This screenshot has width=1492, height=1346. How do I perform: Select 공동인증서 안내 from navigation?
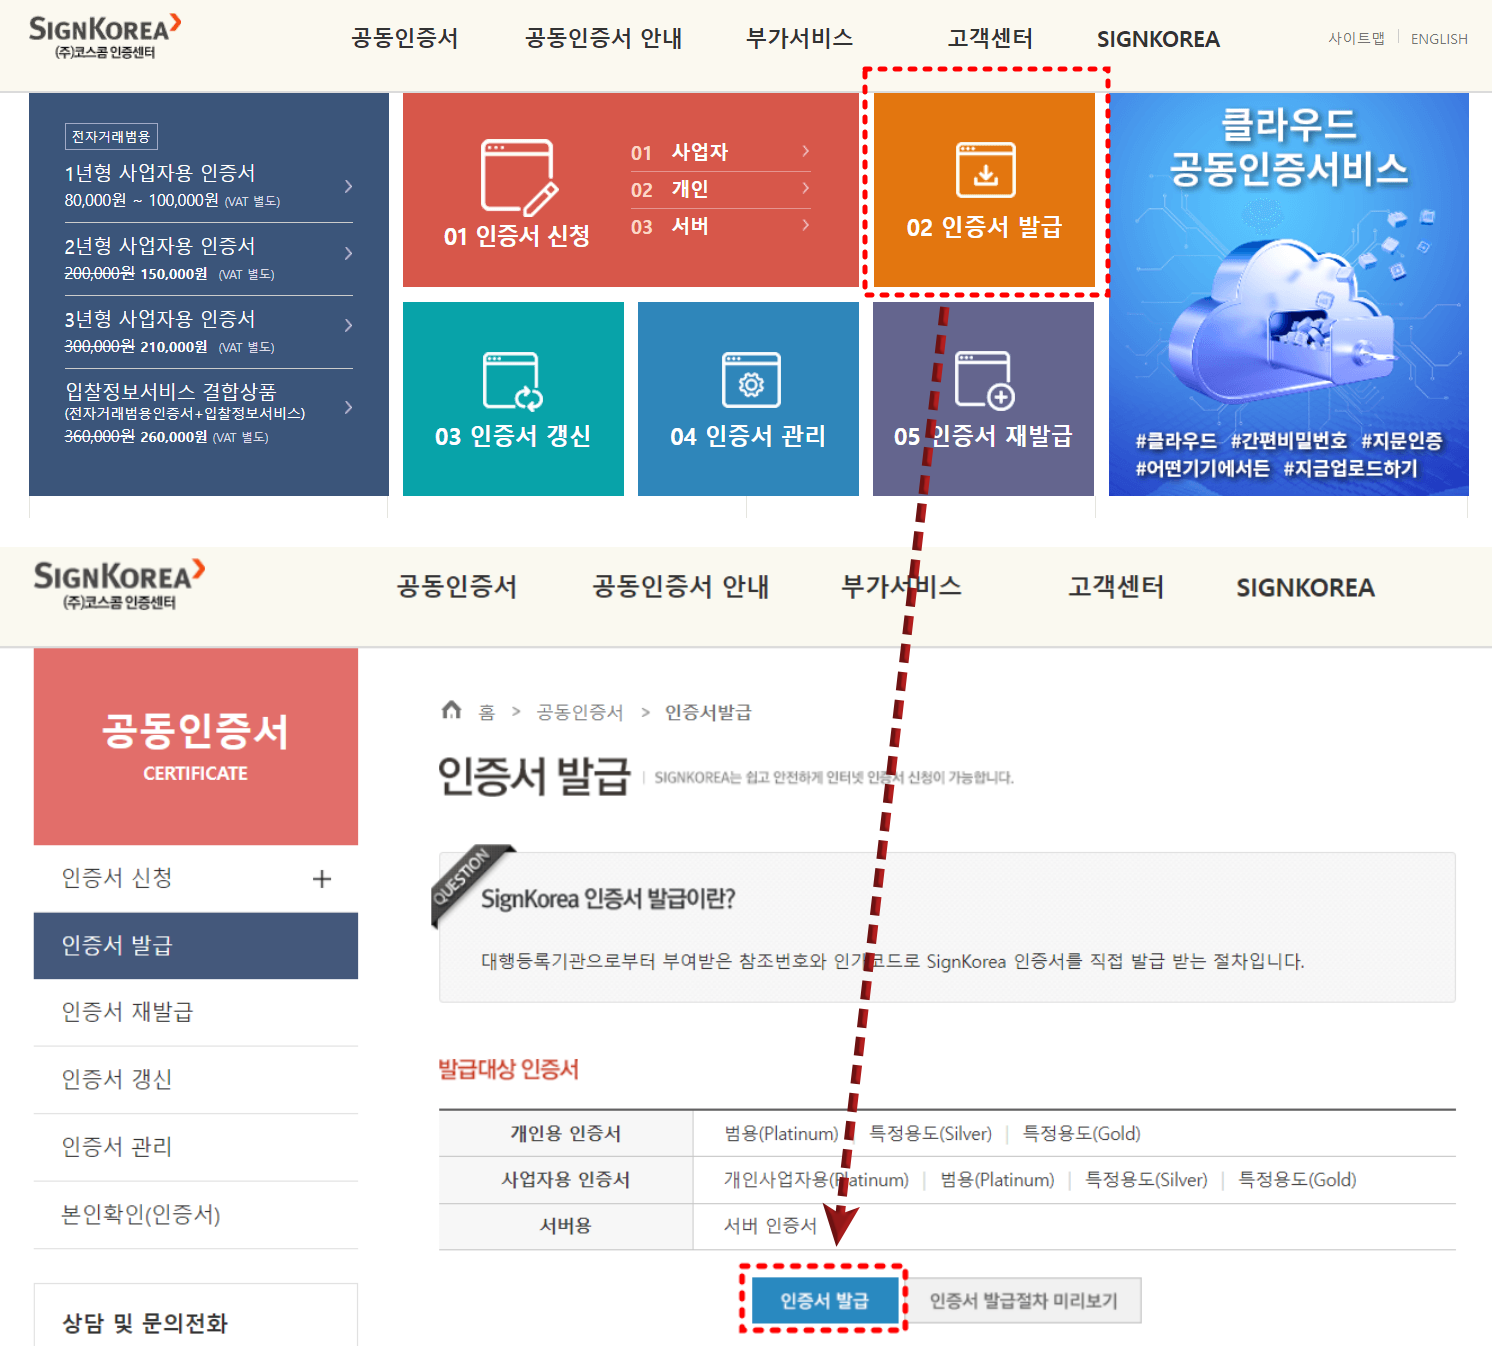click(x=602, y=39)
